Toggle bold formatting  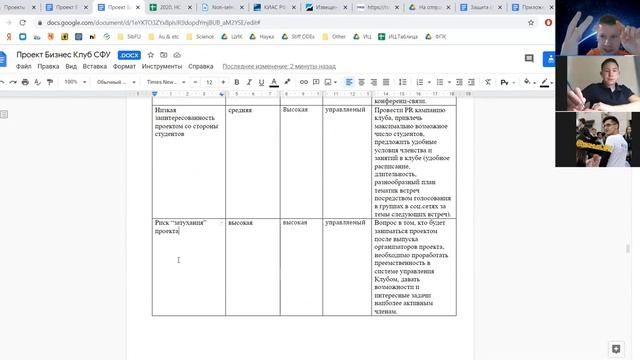coord(236,82)
